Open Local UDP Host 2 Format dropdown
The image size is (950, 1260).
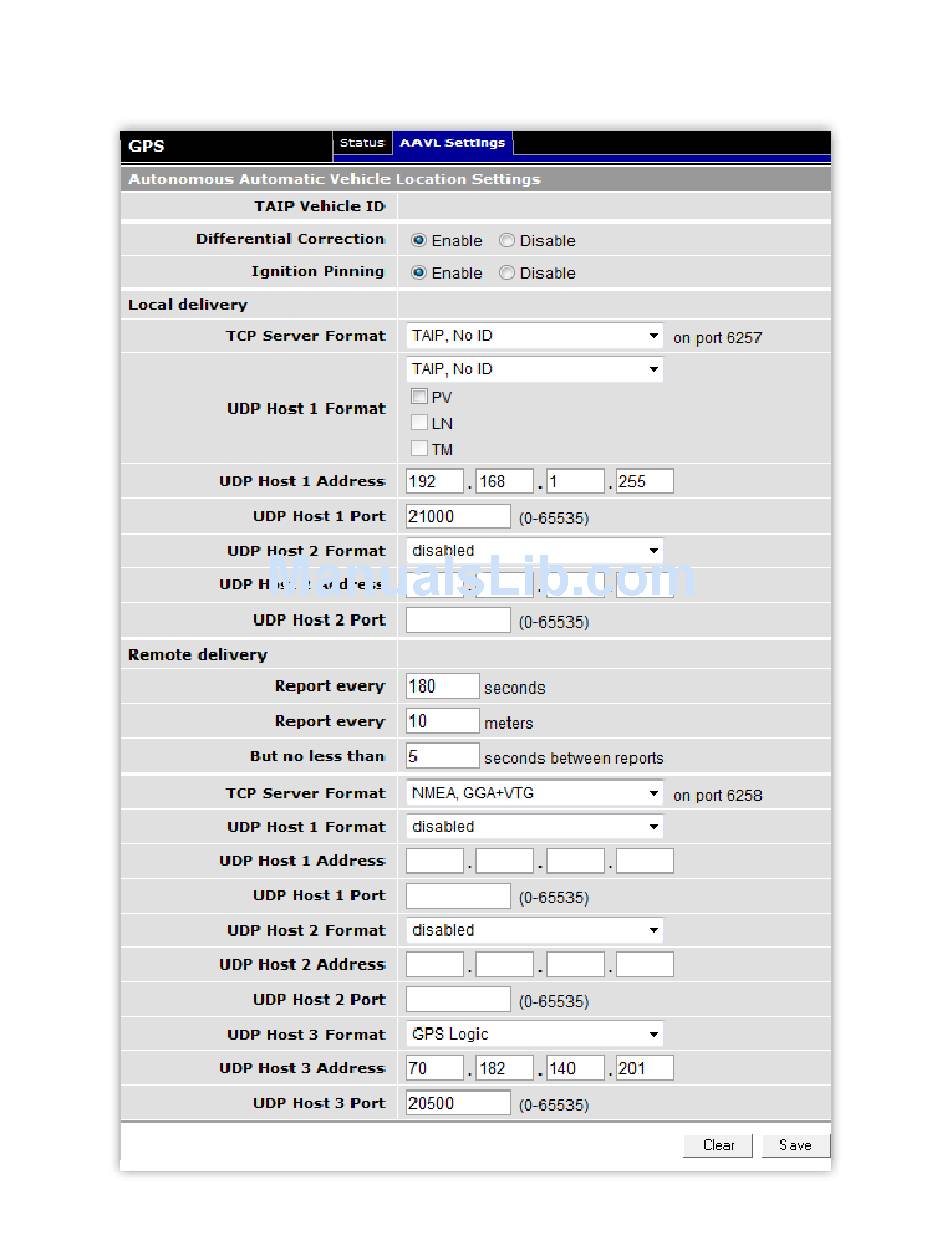(x=535, y=550)
